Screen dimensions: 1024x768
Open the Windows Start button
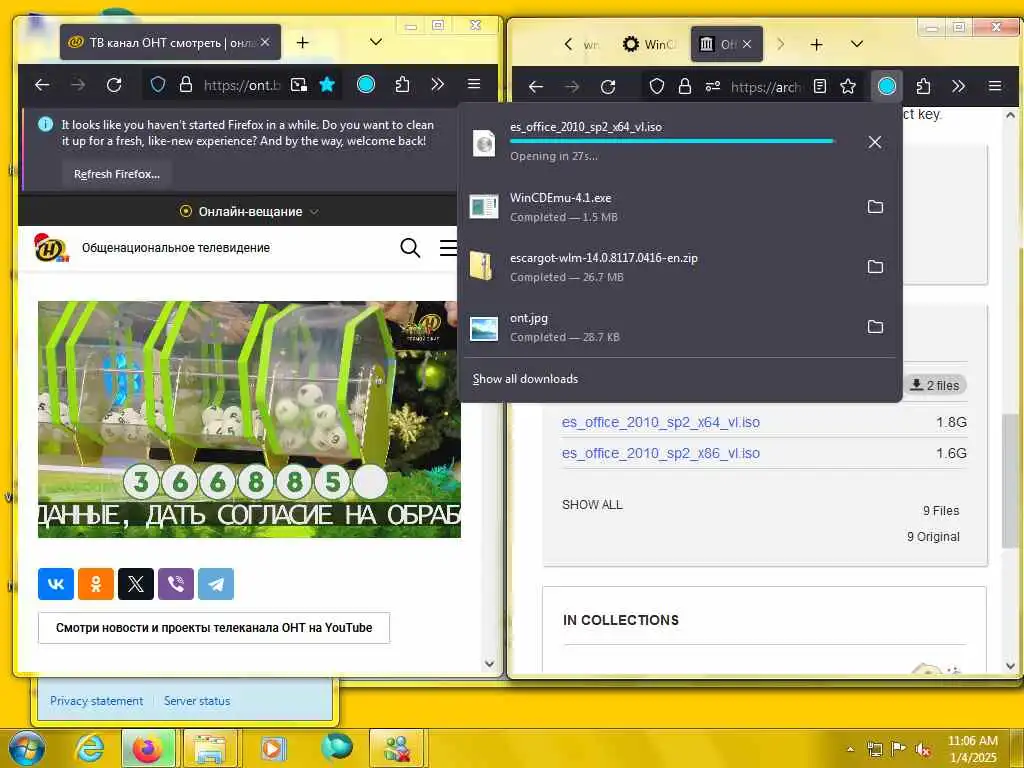27,748
